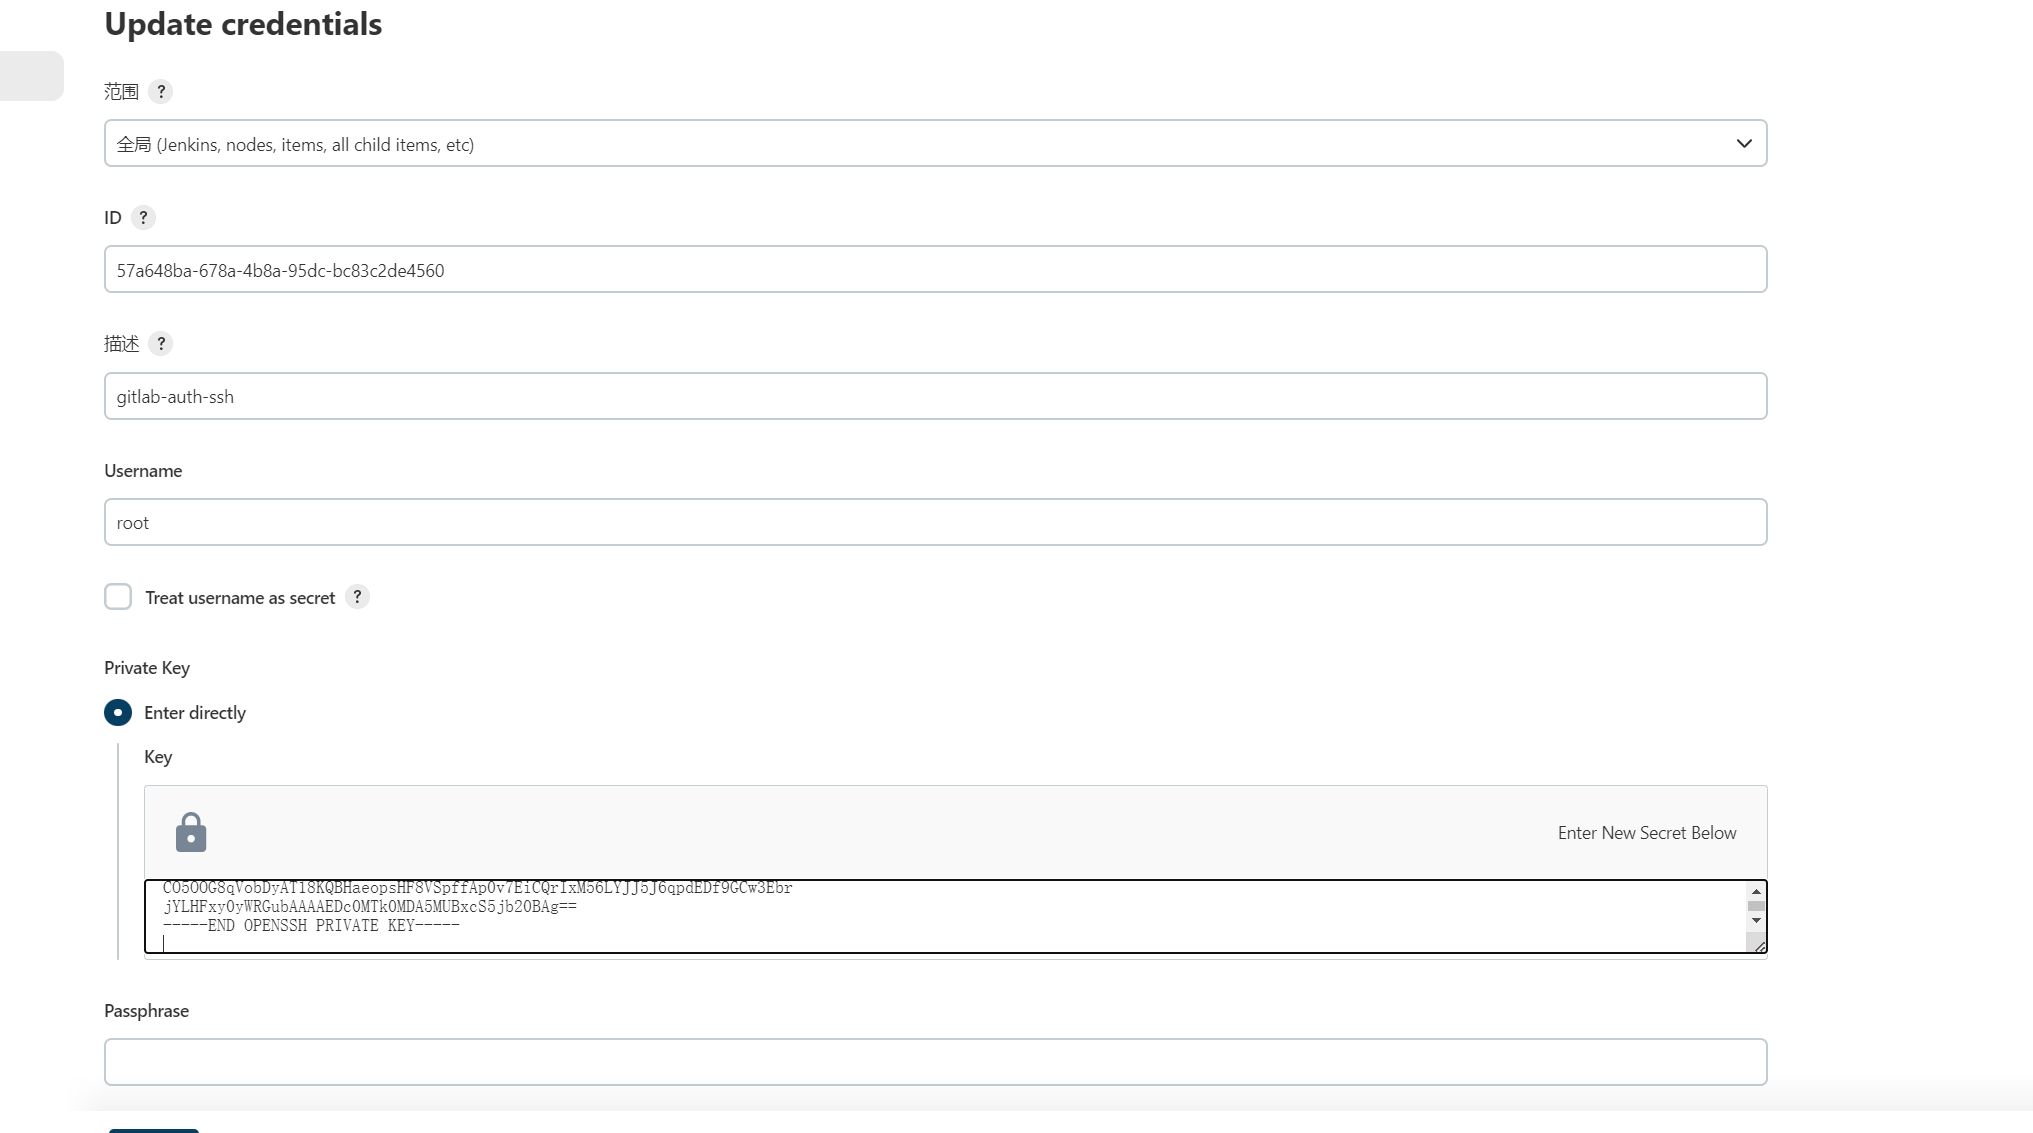Click help icon beside ID label
The width and height of the screenshot is (2033, 1133).
tap(143, 218)
